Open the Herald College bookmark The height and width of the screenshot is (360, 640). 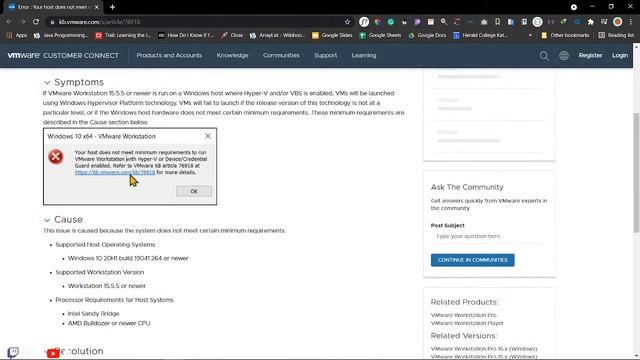[480, 36]
